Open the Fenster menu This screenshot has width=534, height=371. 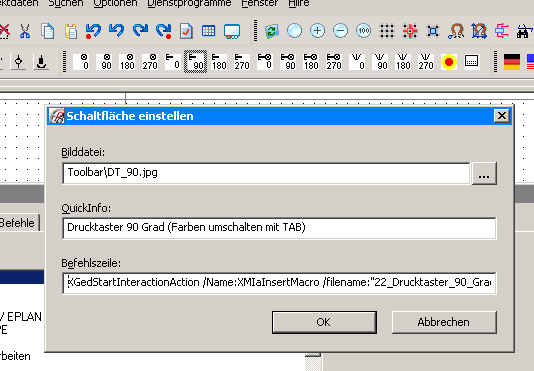(x=260, y=3)
